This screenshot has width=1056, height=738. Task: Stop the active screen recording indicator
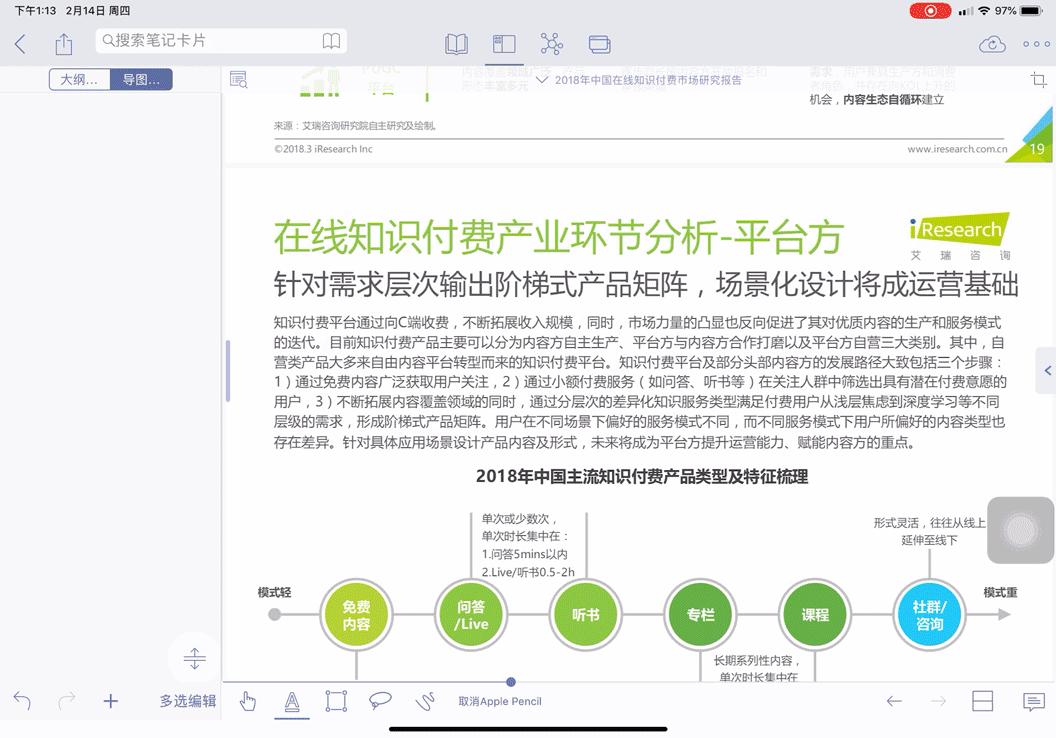point(931,11)
